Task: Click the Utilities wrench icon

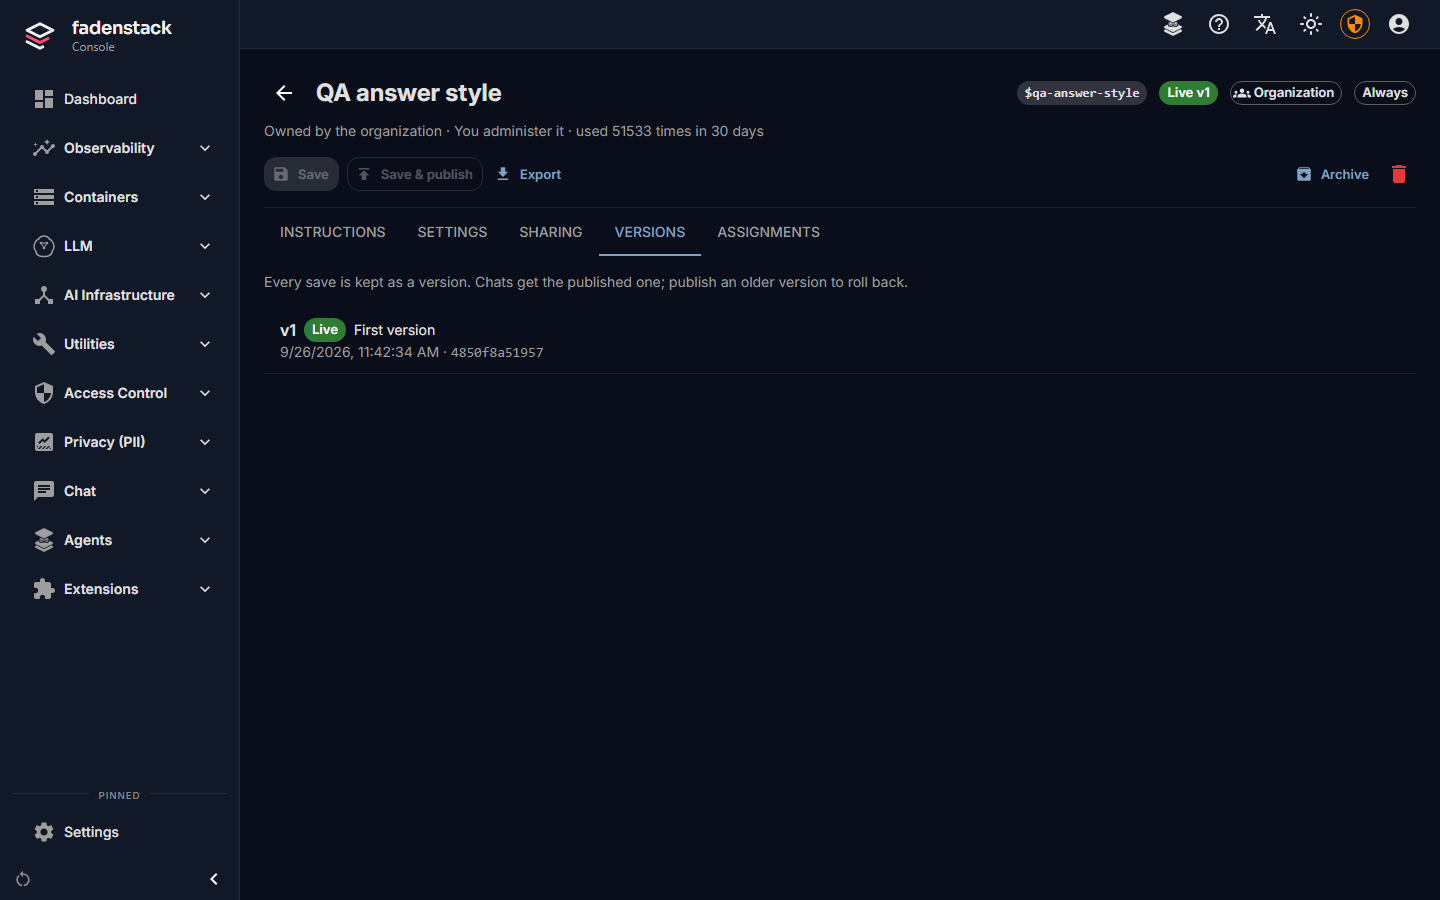Action: (x=44, y=344)
